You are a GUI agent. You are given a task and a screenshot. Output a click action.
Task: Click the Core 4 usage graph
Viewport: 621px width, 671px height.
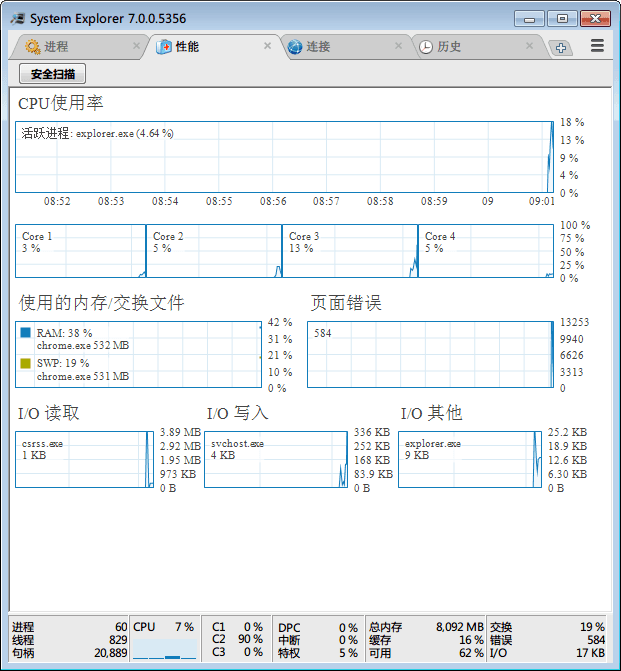click(x=486, y=251)
